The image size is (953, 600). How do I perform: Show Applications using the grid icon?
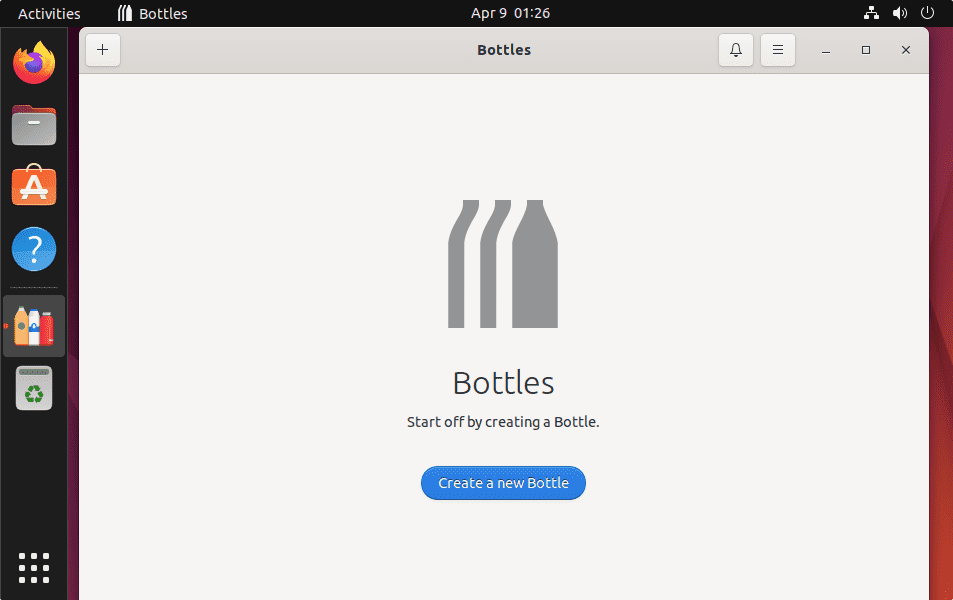tap(33, 567)
